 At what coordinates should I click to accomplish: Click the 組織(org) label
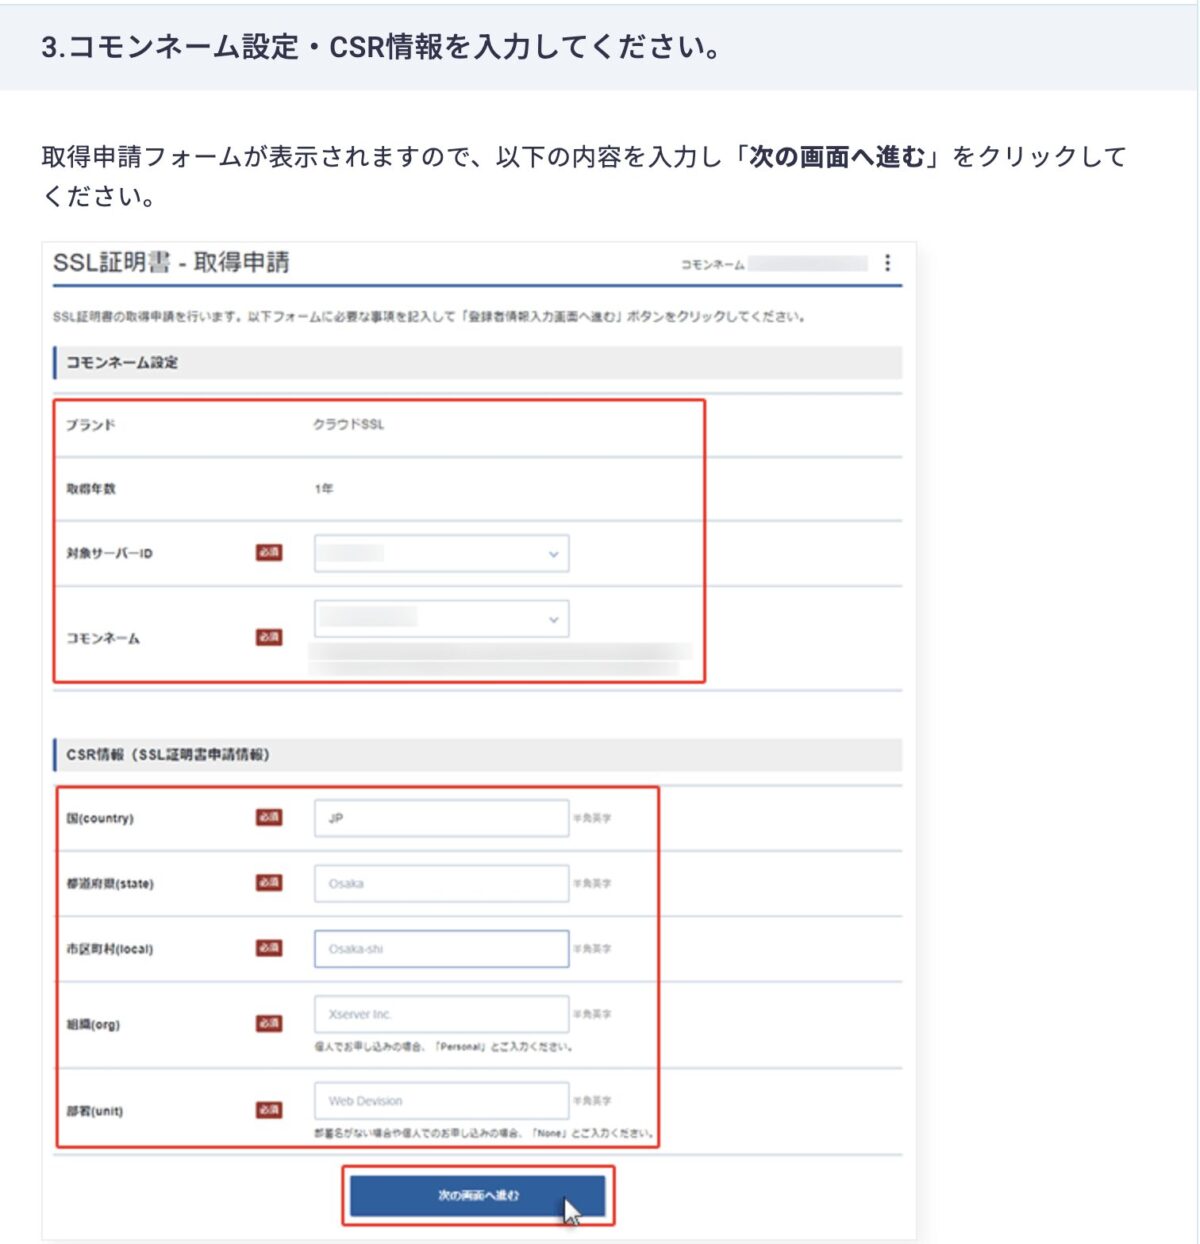coord(93,1024)
